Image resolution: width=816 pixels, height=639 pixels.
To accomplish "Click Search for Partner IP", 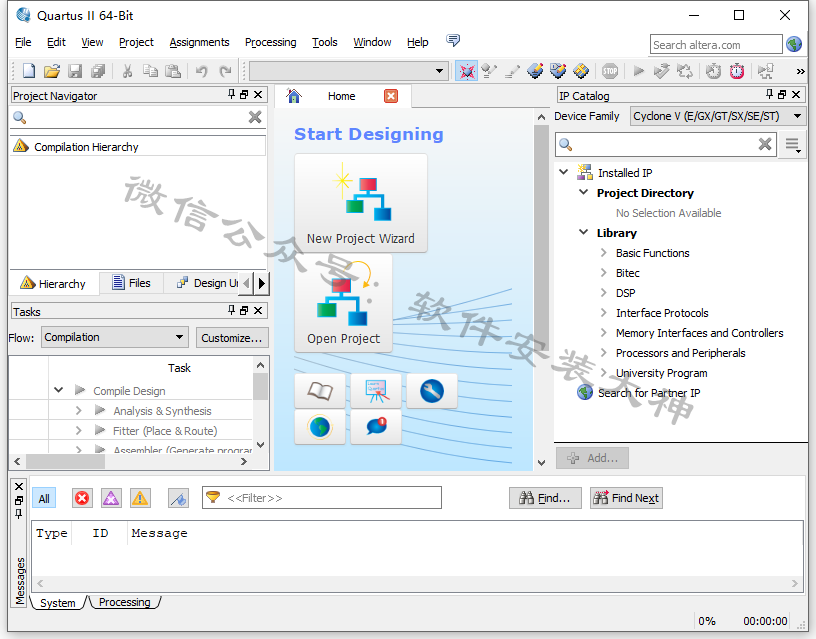I will (649, 393).
